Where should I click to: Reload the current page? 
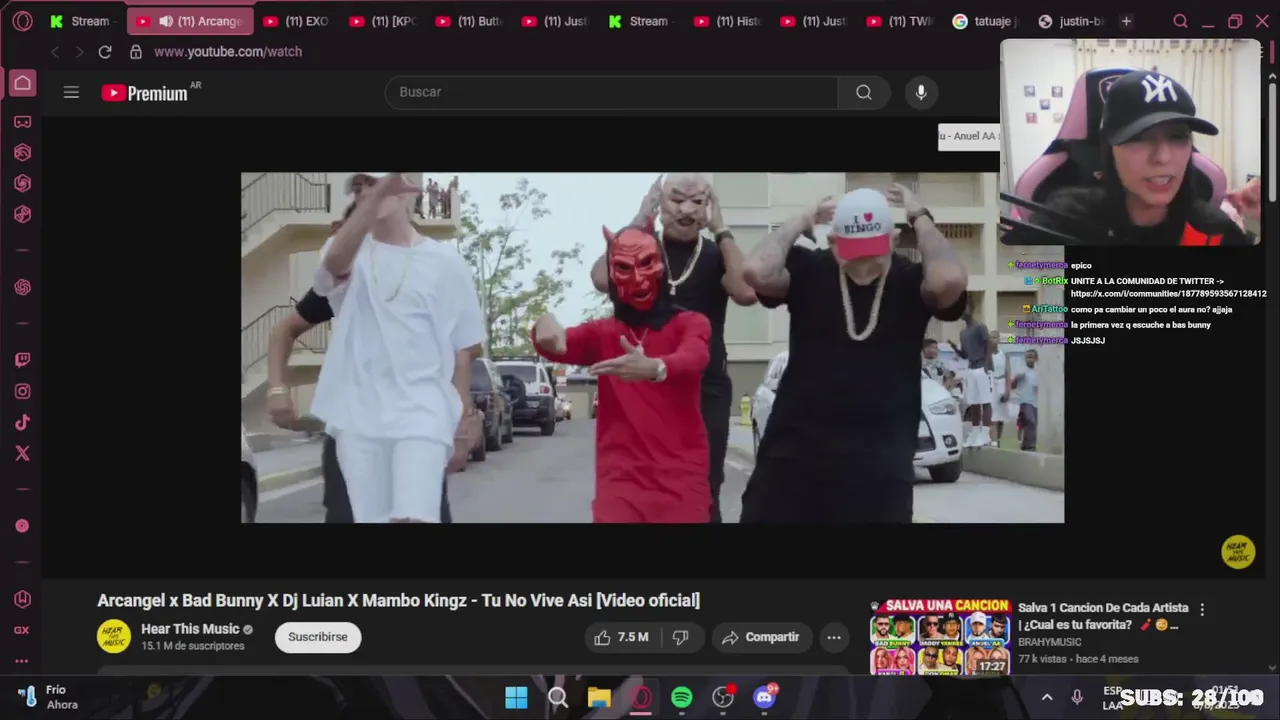(104, 52)
